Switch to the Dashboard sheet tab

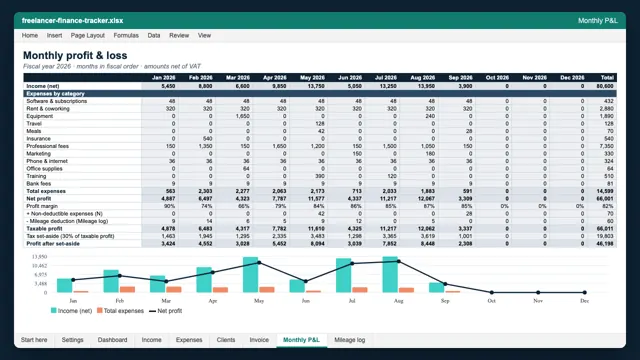(112, 340)
